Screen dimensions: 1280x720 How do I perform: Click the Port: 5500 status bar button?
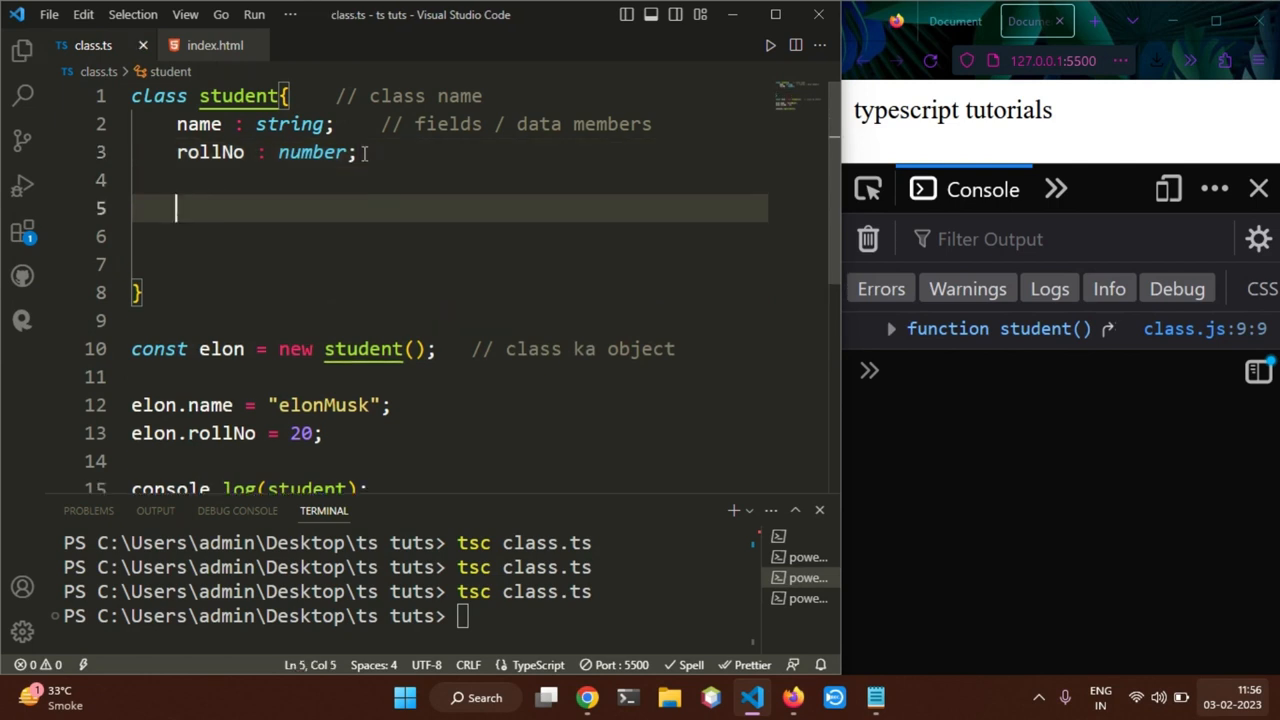(614, 665)
